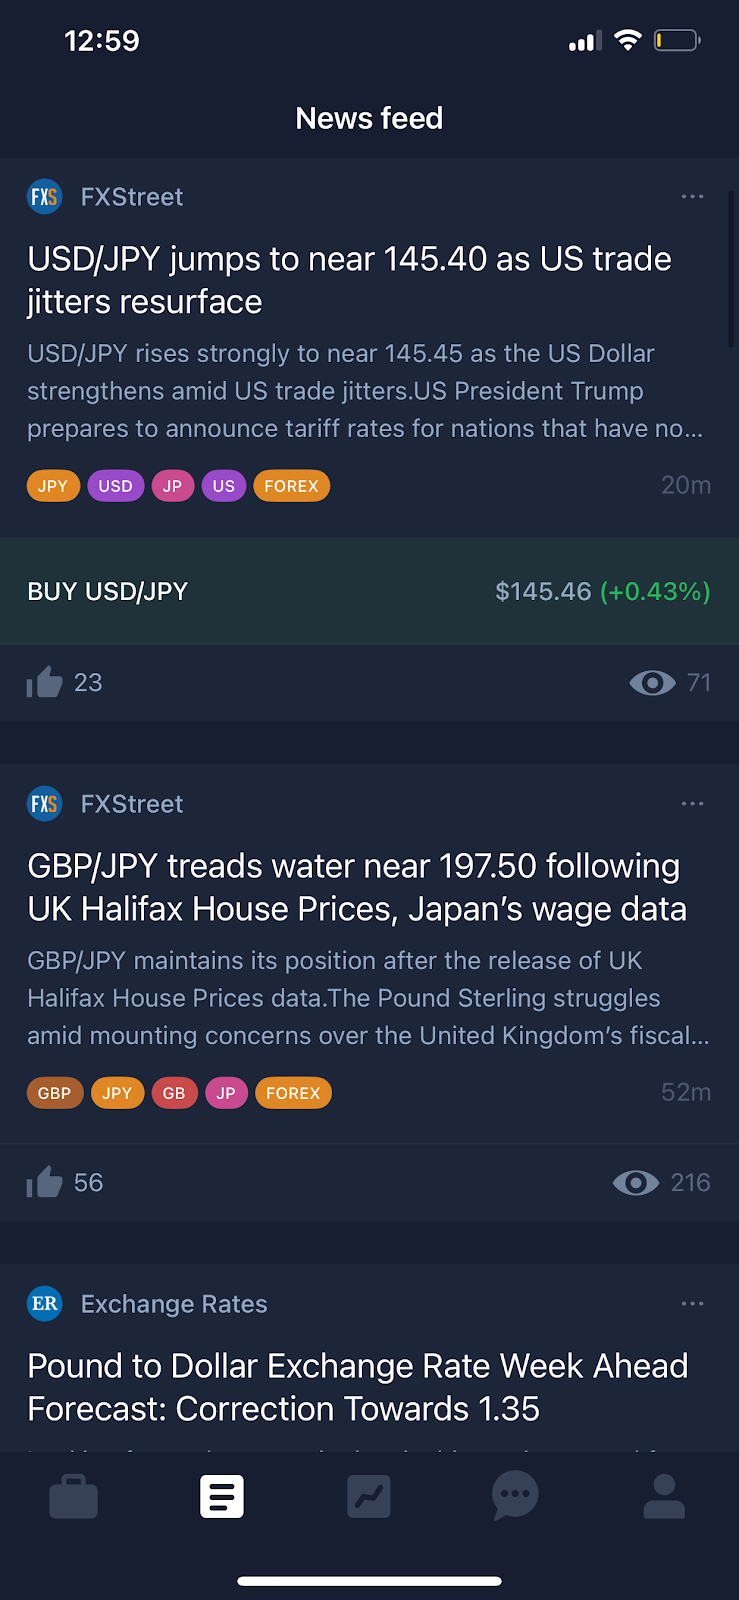Open the profile person tab
This screenshot has width=739, height=1600.
(663, 1497)
